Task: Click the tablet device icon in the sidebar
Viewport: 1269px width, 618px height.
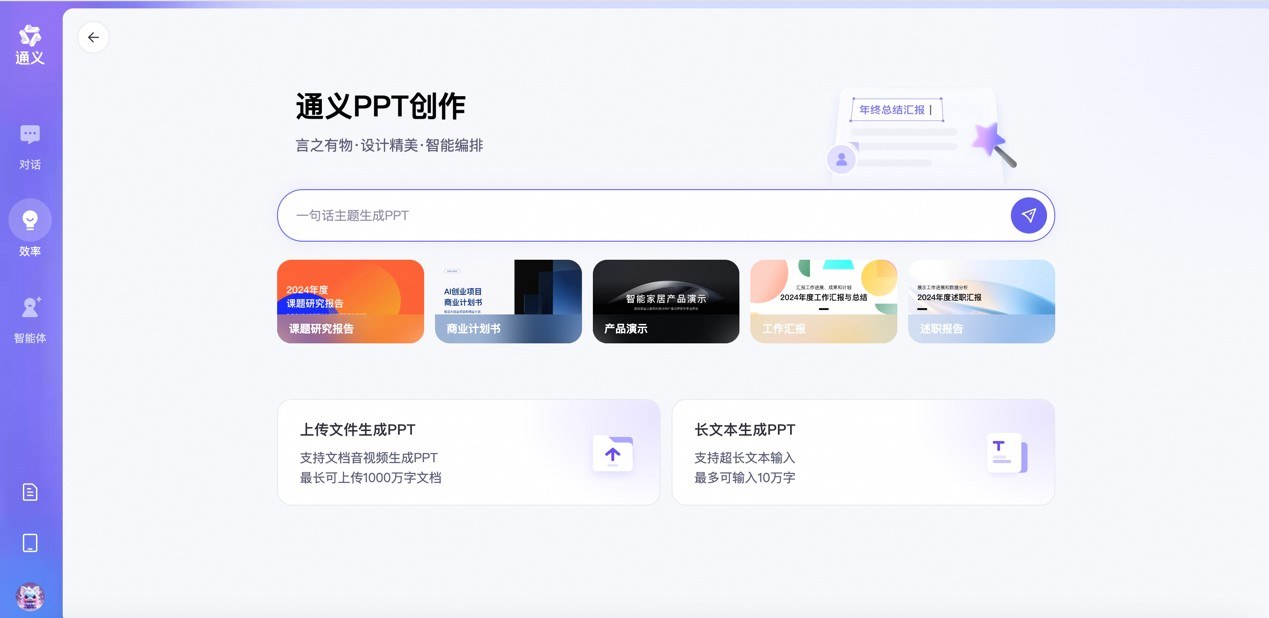Action: pyautogui.click(x=30, y=543)
